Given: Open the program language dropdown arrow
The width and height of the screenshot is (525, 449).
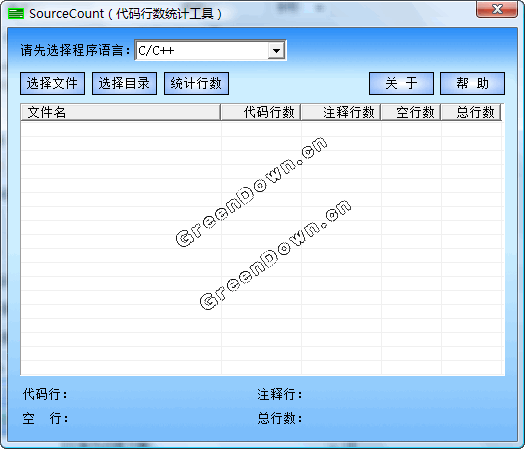Looking at the screenshot, I should pyautogui.click(x=276, y=51).
